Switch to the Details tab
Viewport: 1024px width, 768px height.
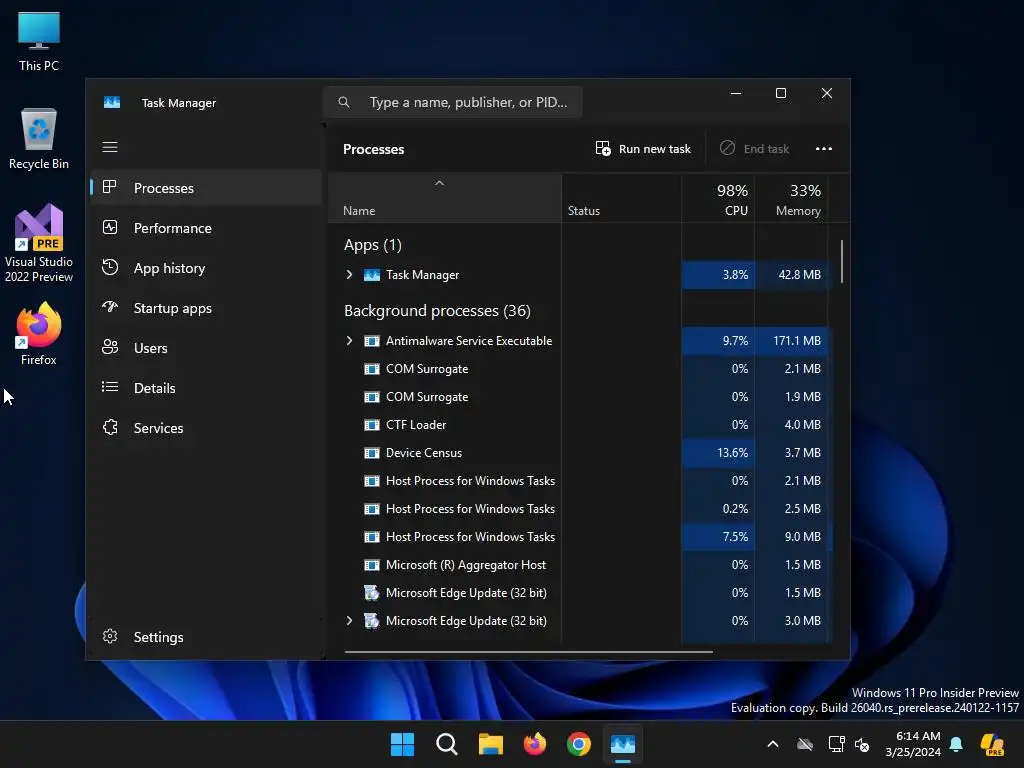206,388
